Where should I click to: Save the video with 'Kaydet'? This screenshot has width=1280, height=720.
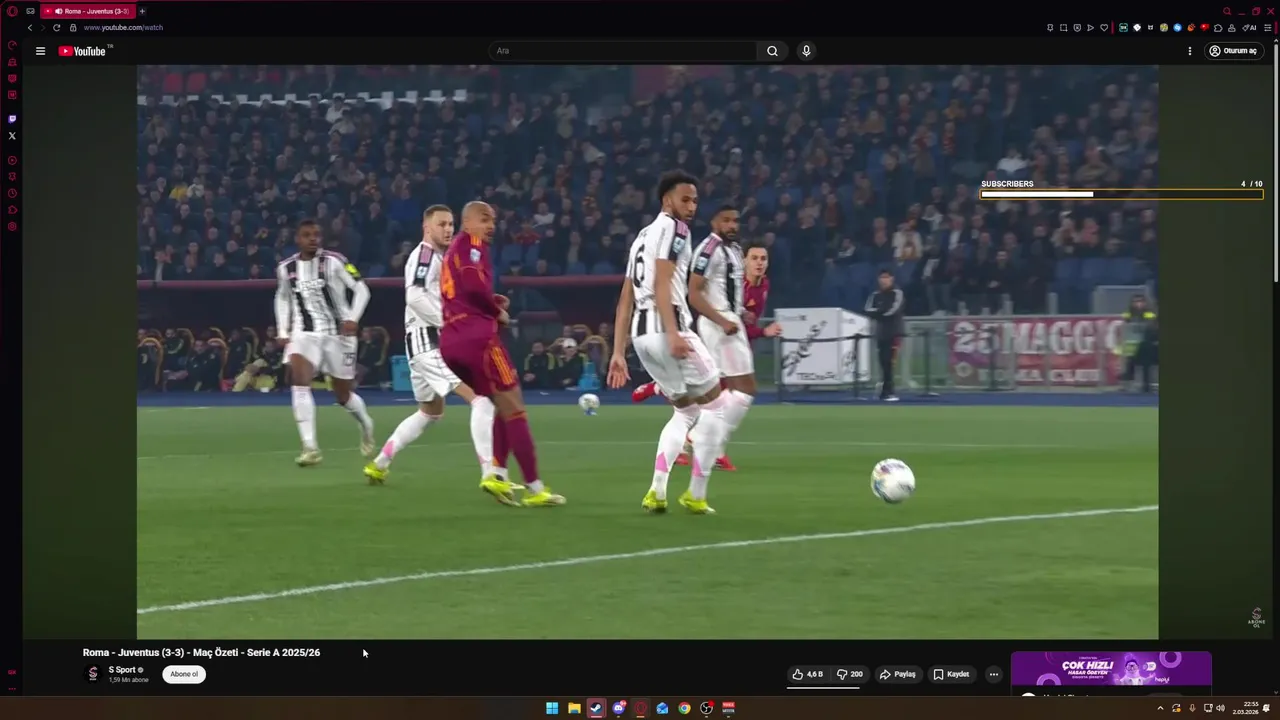[x=951, y=674]
